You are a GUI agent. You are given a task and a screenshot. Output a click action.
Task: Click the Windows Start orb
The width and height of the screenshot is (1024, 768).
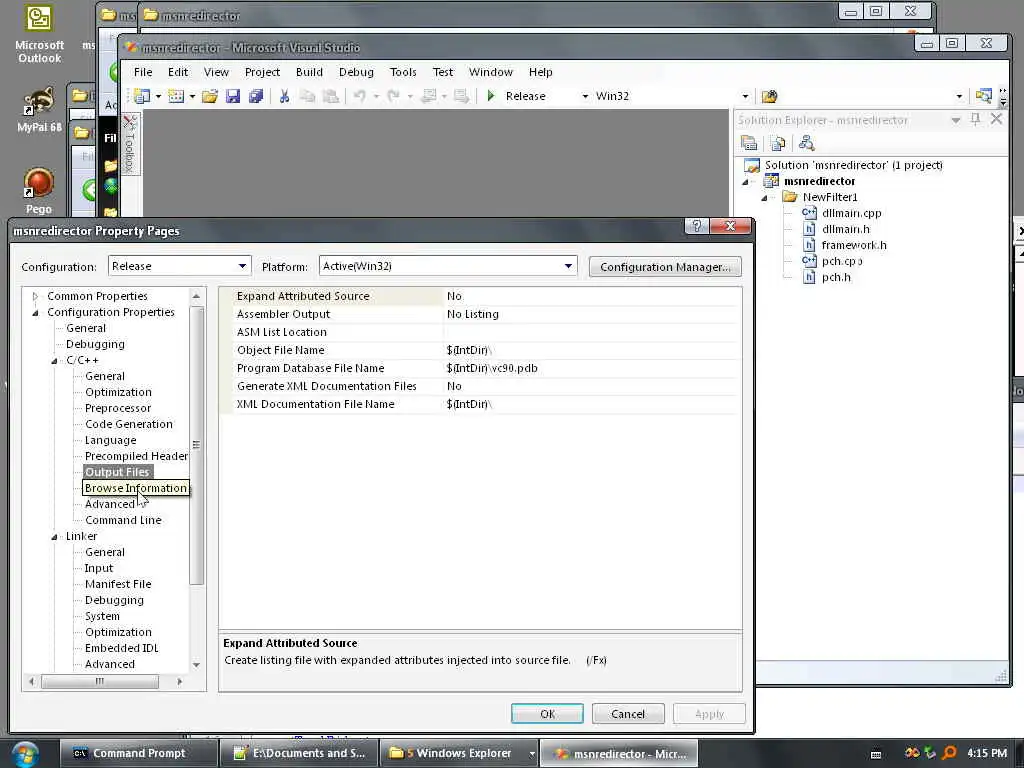pos(24,754)
